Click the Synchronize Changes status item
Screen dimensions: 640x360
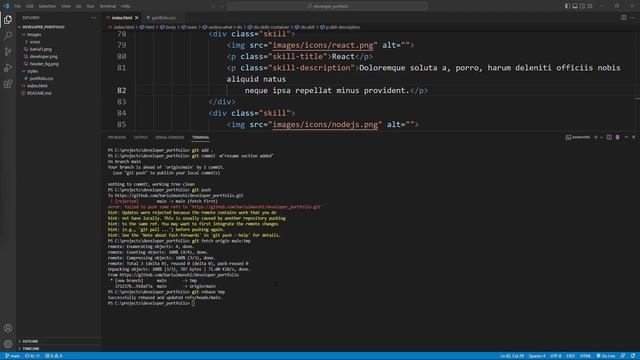[x=32, y=356]
